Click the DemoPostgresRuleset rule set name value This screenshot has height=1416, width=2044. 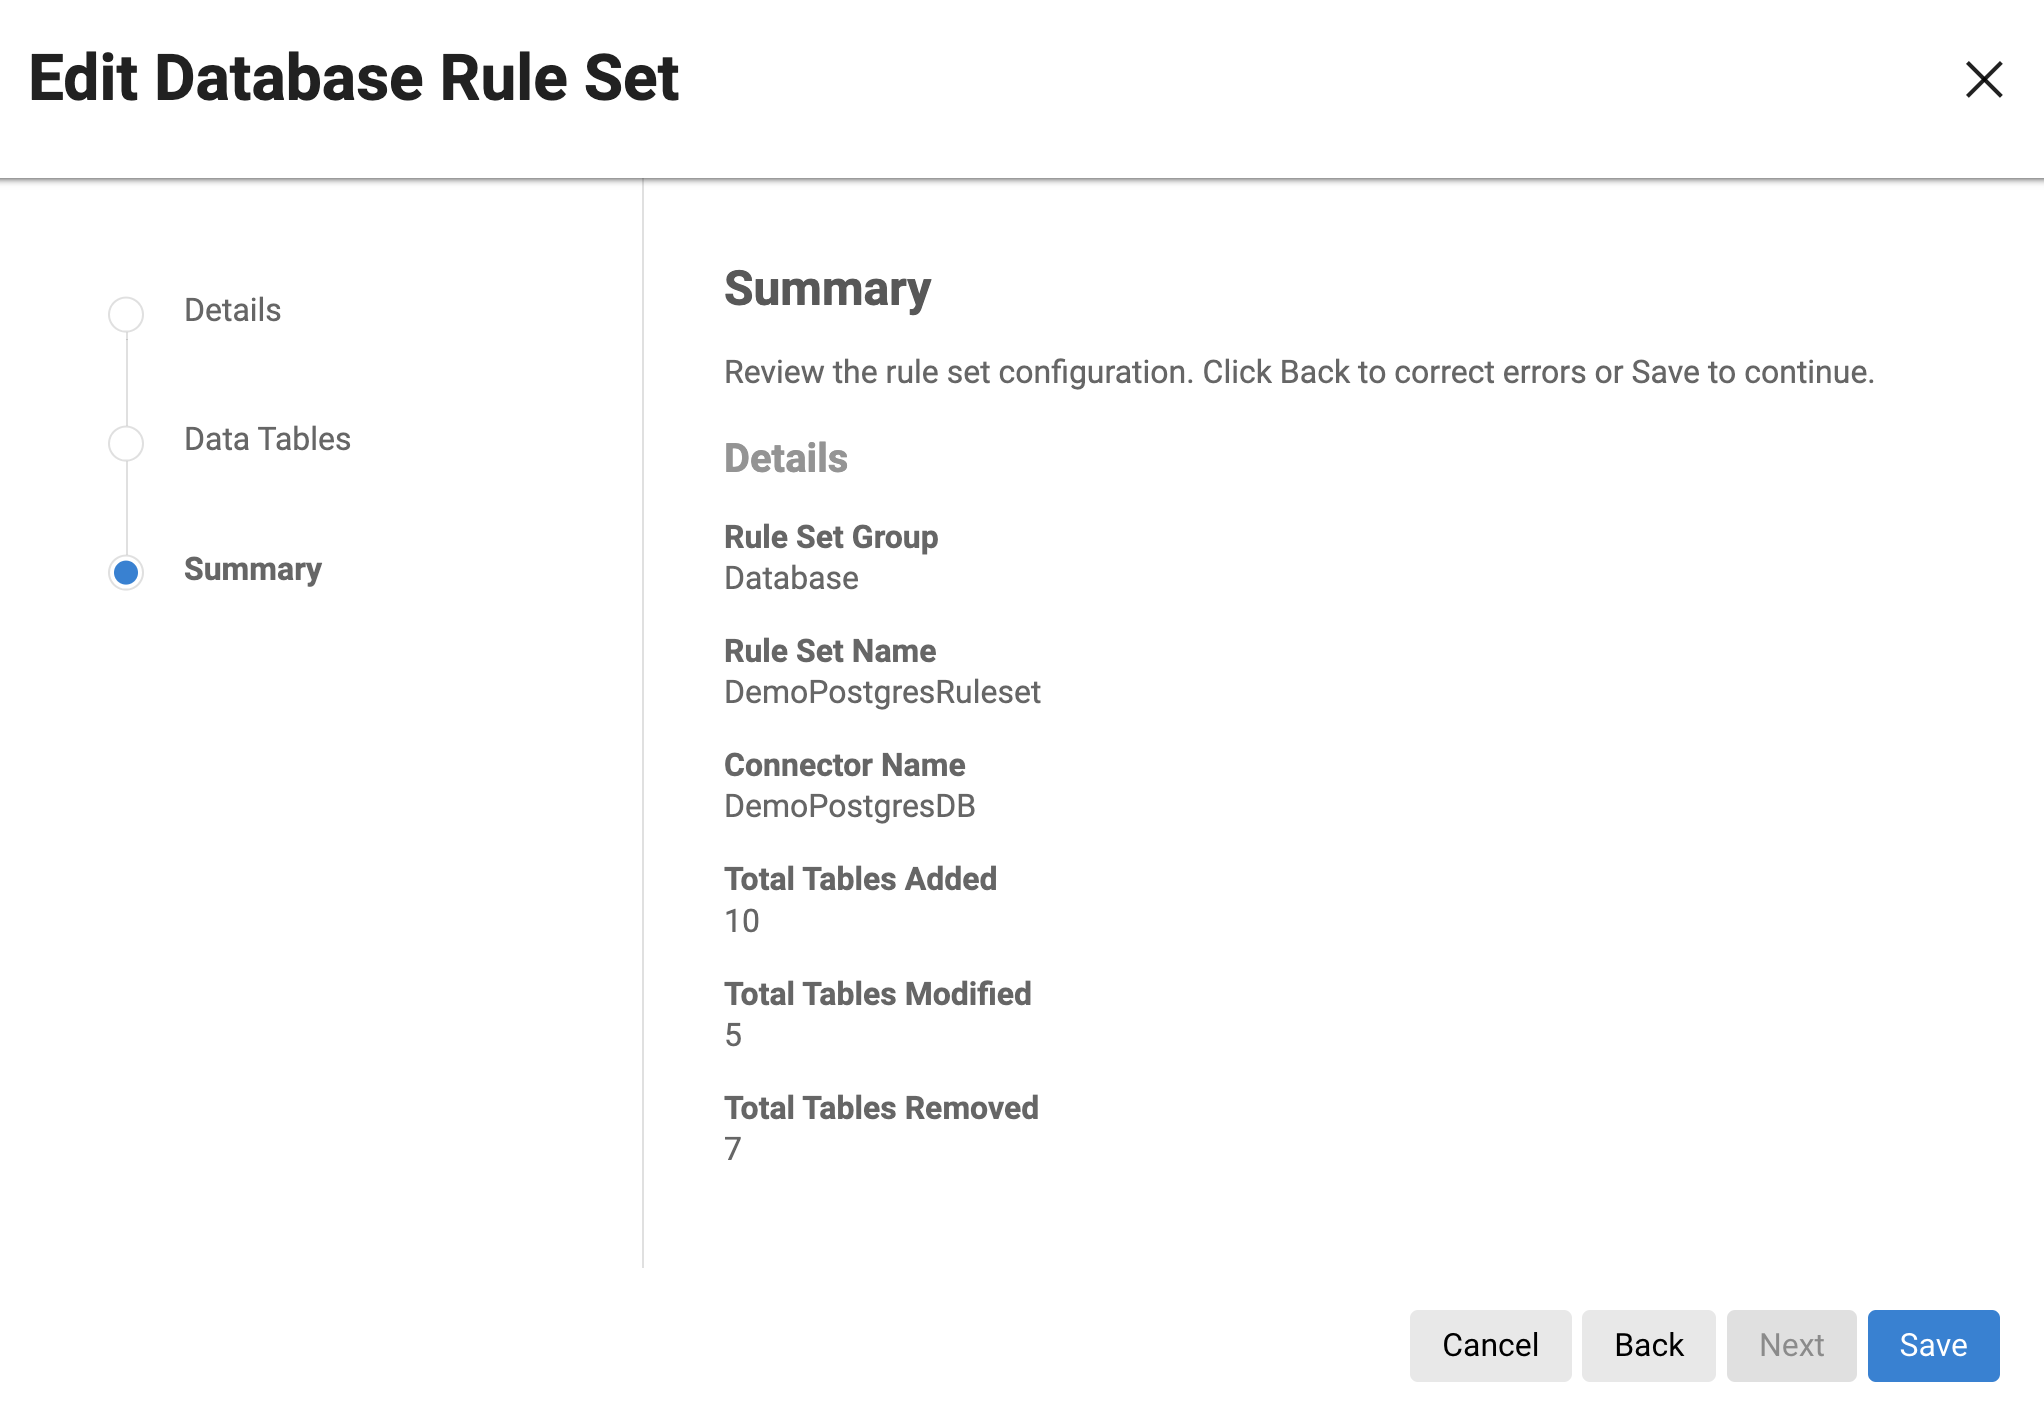tap(882, 692)
